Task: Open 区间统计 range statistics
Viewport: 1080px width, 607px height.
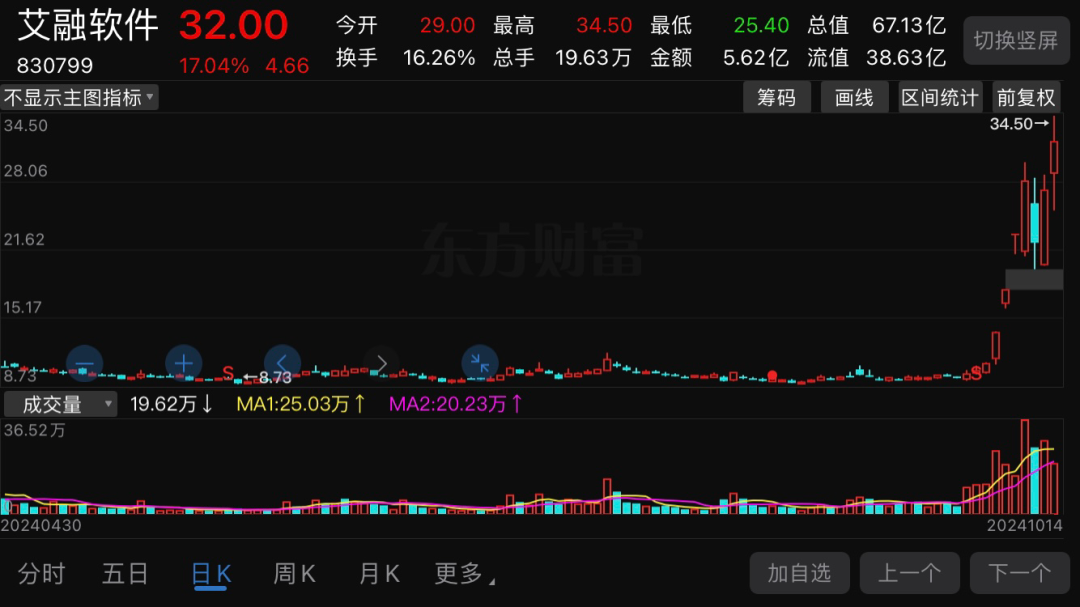Action: 940,98
